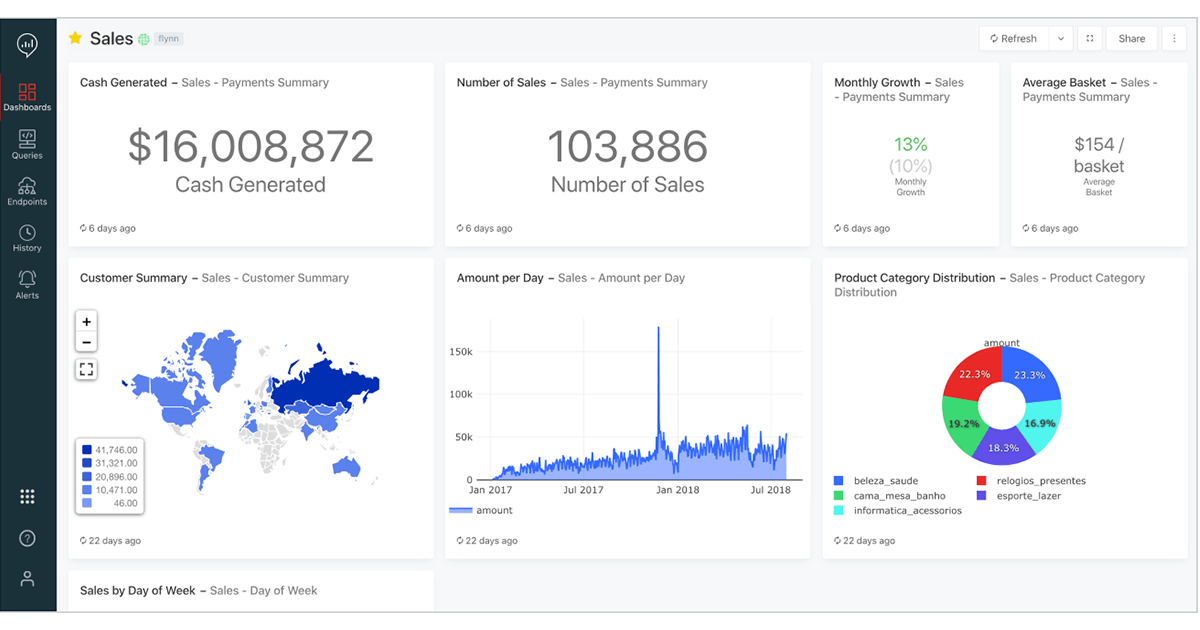The height and width of the screenshot is (630, 1200).
Task: Toggle the map fullscreen view
Action: point(87,370)
